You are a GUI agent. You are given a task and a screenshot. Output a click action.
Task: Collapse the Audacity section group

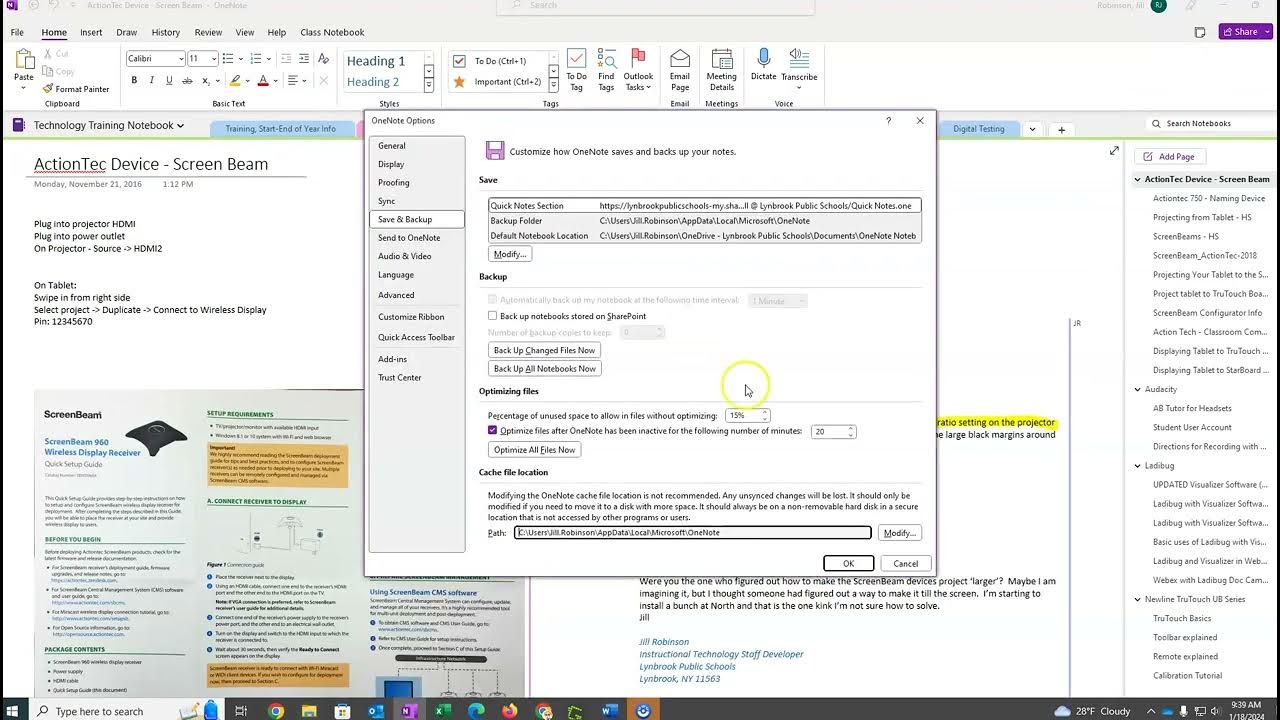pos(1137,390)
